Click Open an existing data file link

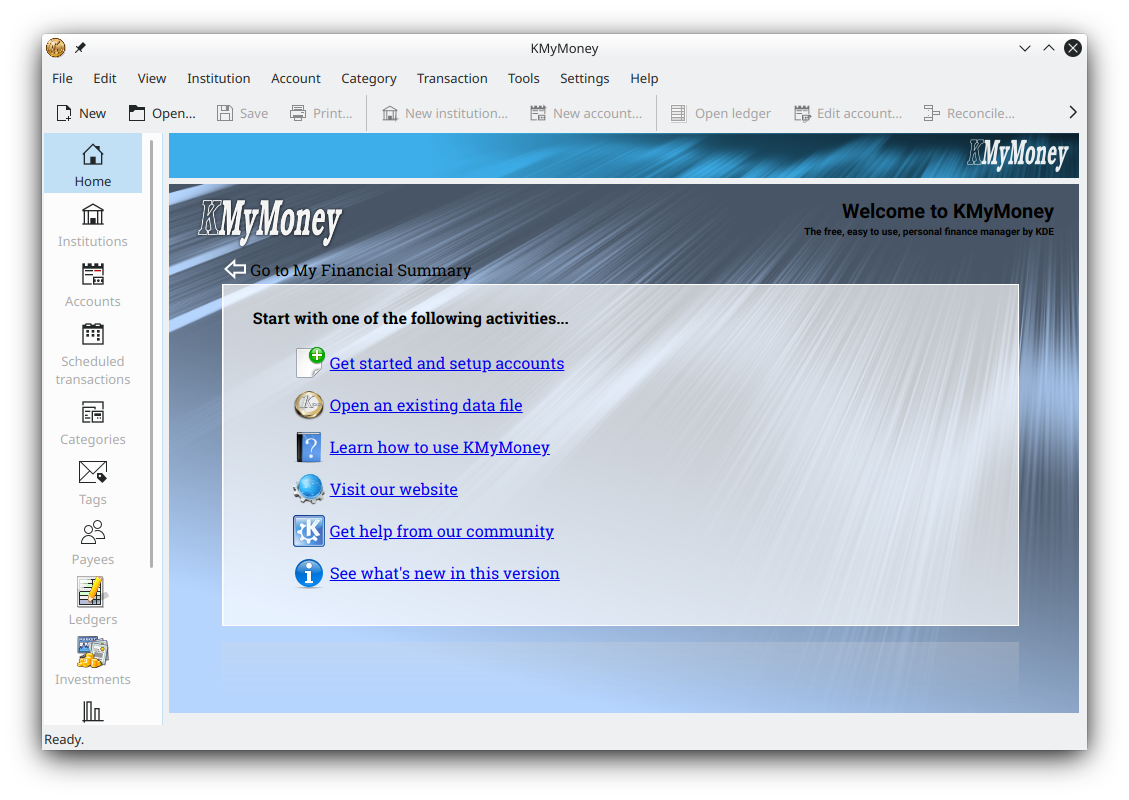pyautogui.click(x=425, y=405)
